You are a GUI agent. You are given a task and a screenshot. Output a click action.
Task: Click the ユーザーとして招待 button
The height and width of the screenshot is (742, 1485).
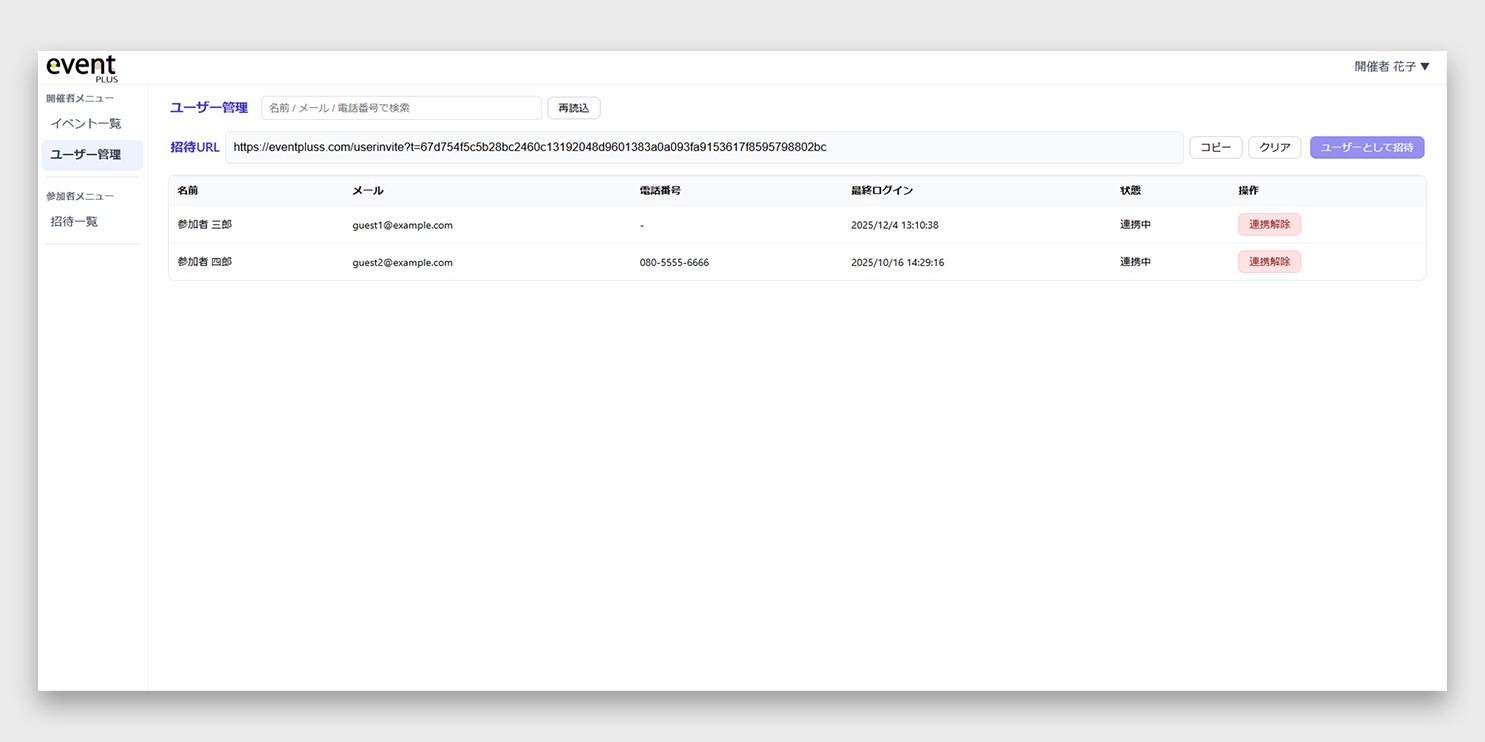tap(1367, 147)
